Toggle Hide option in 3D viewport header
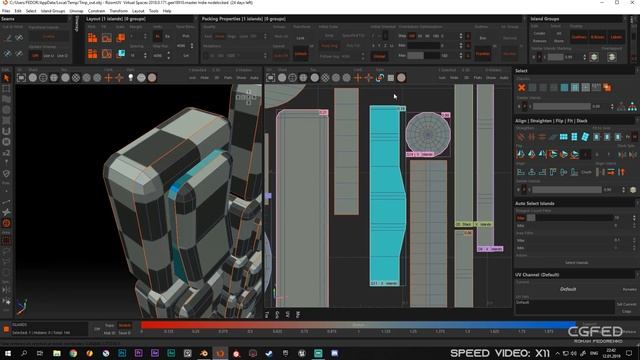Viewport: 640px width, 360px height. [204, 78]
